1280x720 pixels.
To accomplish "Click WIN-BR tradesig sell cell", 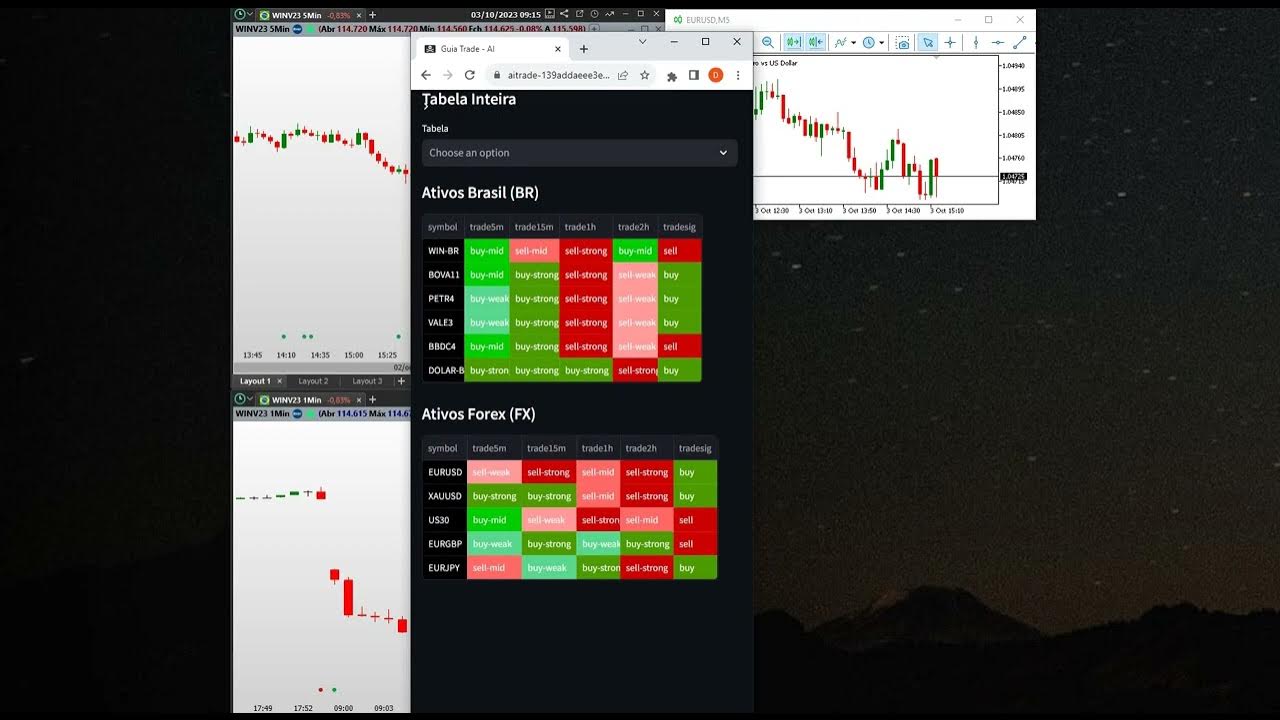I will (680, 251).
